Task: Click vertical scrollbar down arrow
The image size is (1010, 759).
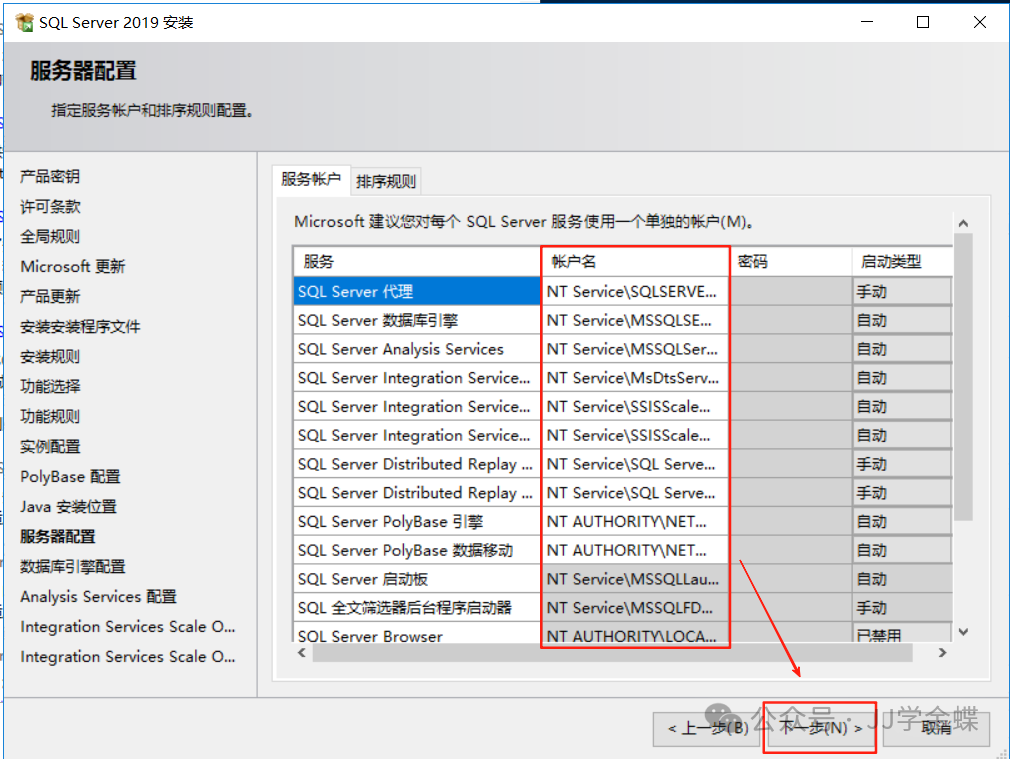Action: 963,632
